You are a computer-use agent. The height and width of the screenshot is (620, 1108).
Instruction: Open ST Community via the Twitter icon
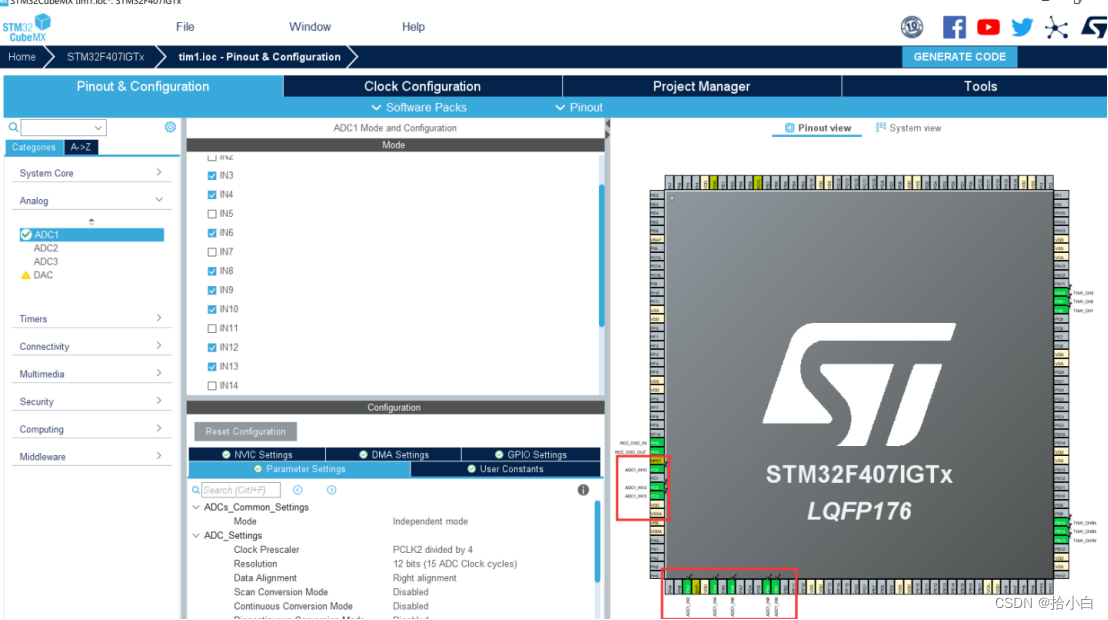coord(1022,27)
